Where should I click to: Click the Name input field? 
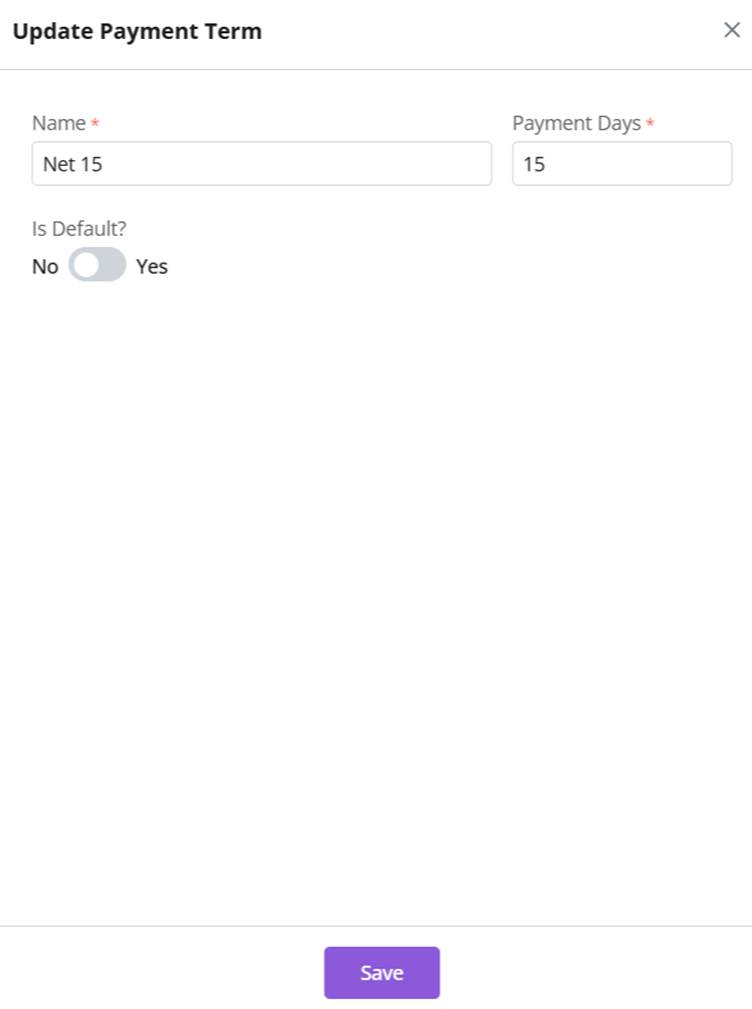pyautogui.click(x=262, y=164)
